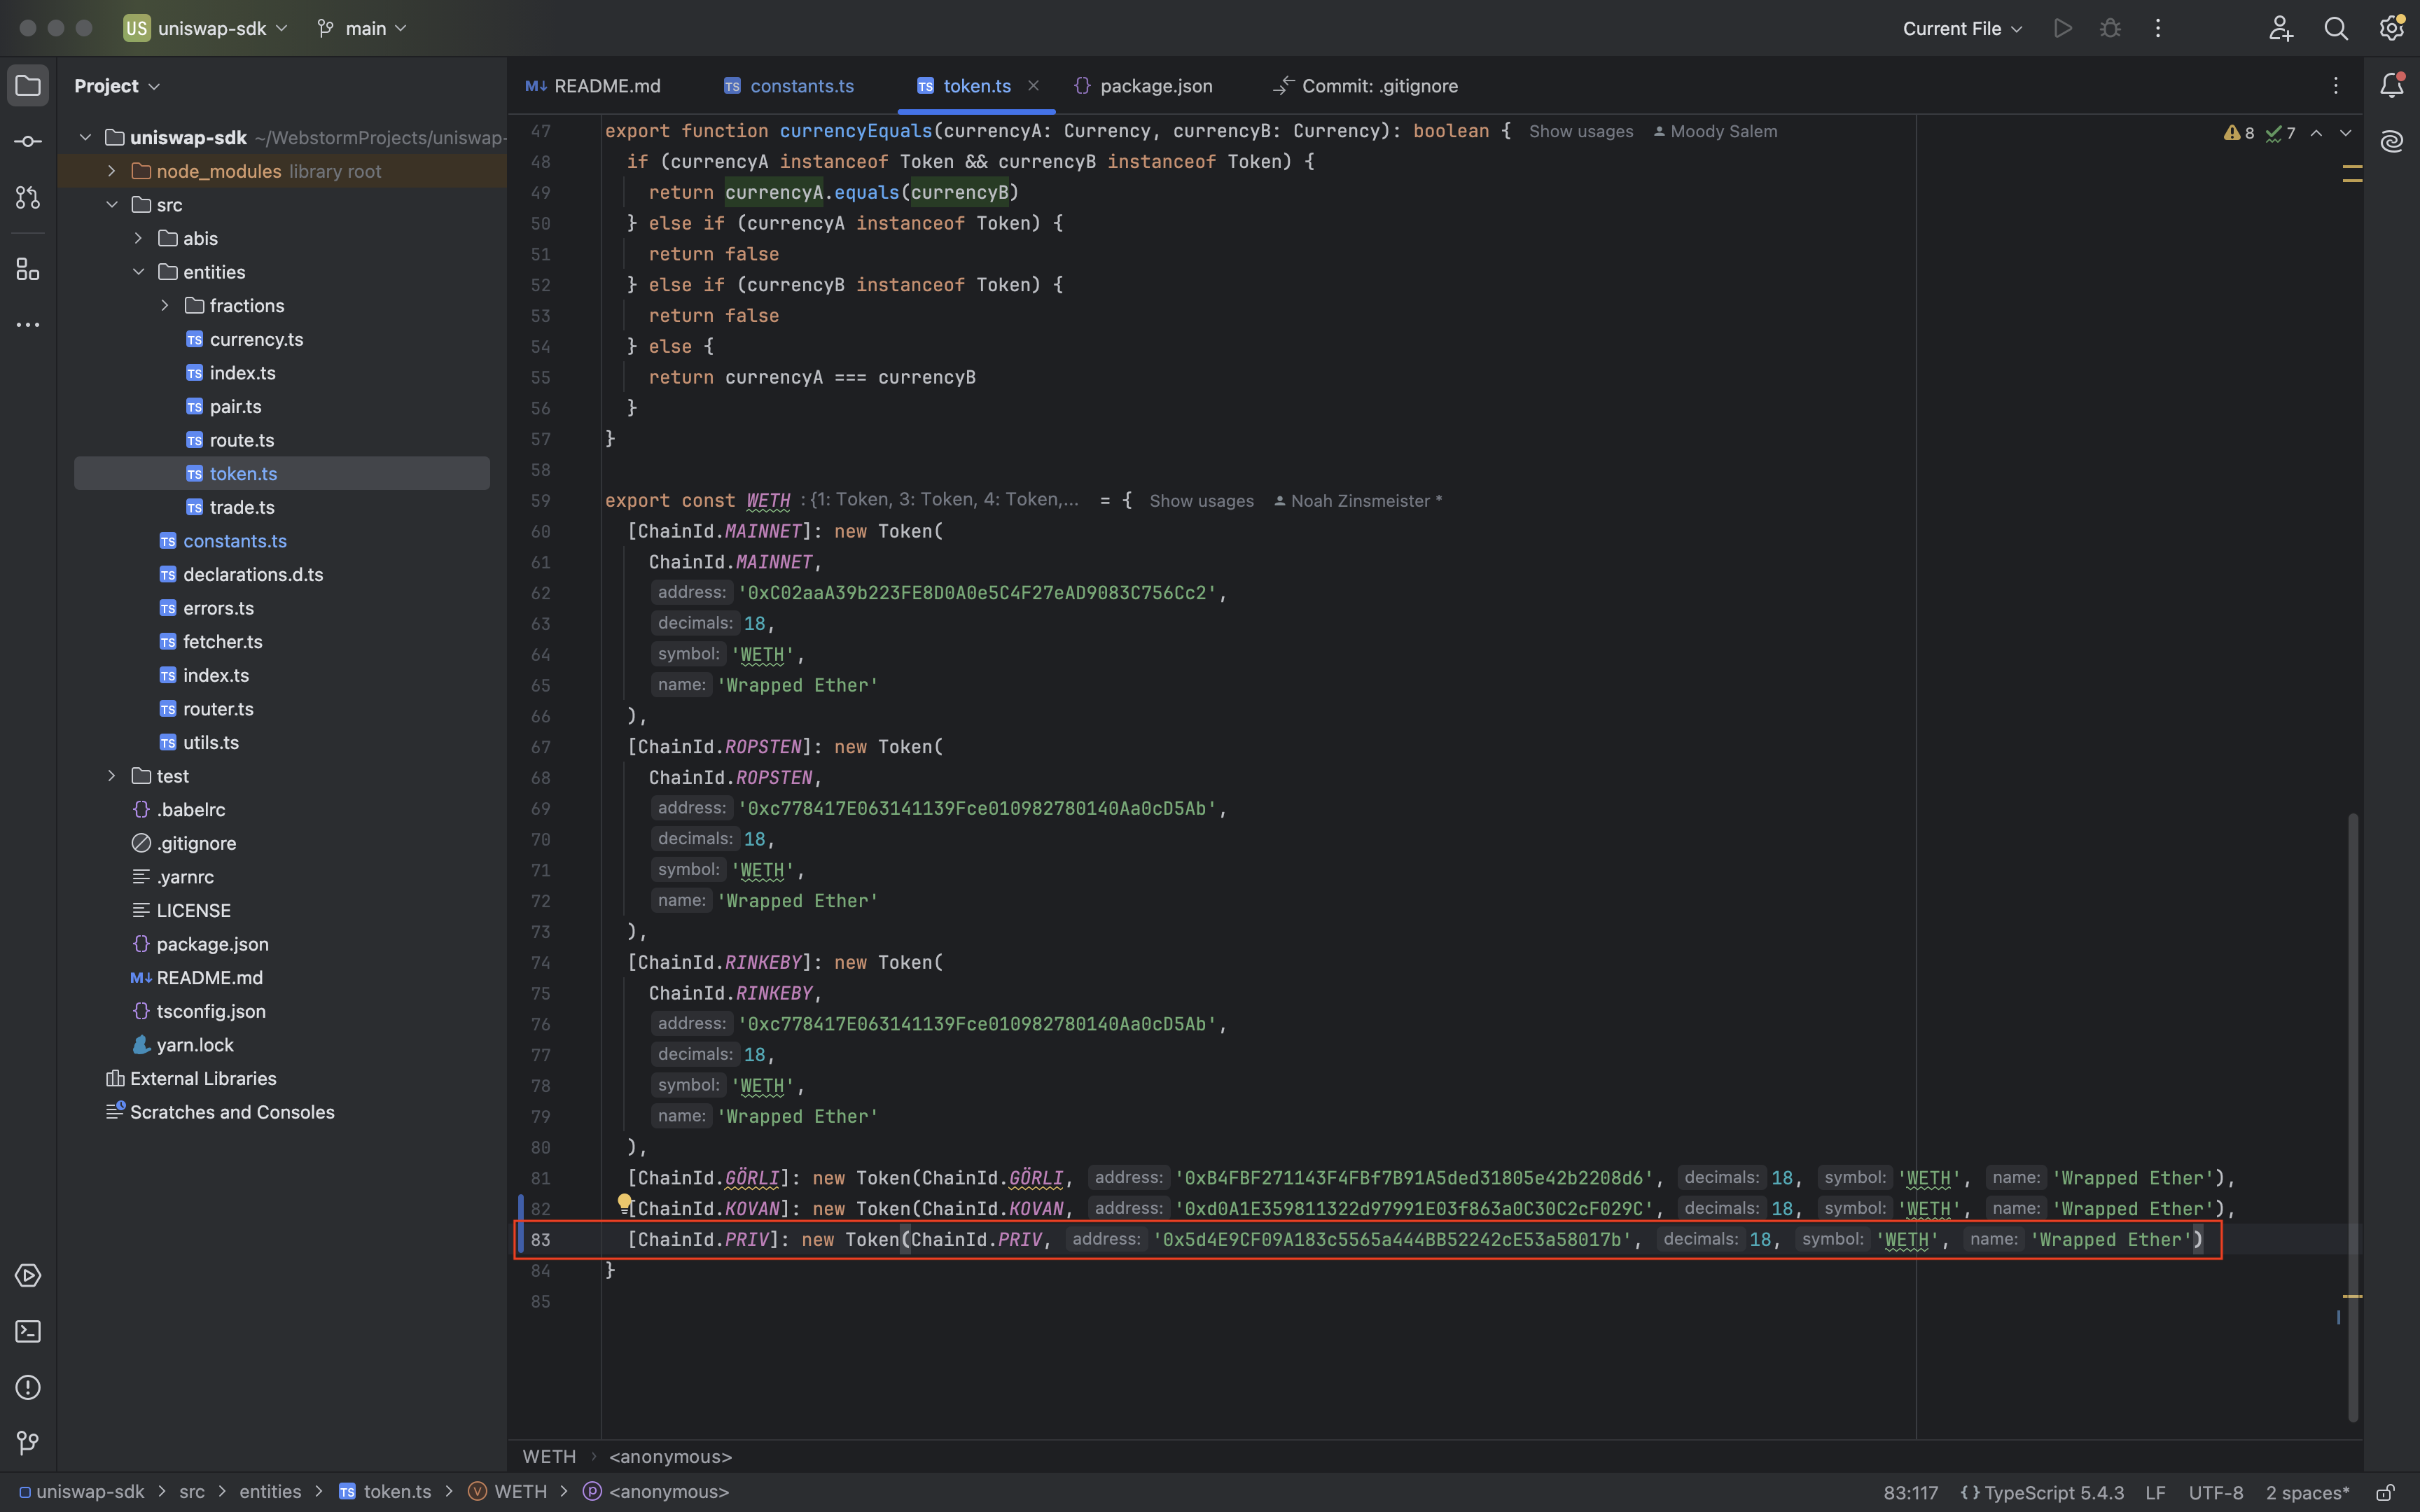Viewport: 2420px width, 1512px height.
Task: Collapse the uniswap-sdk root folder
Action: (85, 137)
